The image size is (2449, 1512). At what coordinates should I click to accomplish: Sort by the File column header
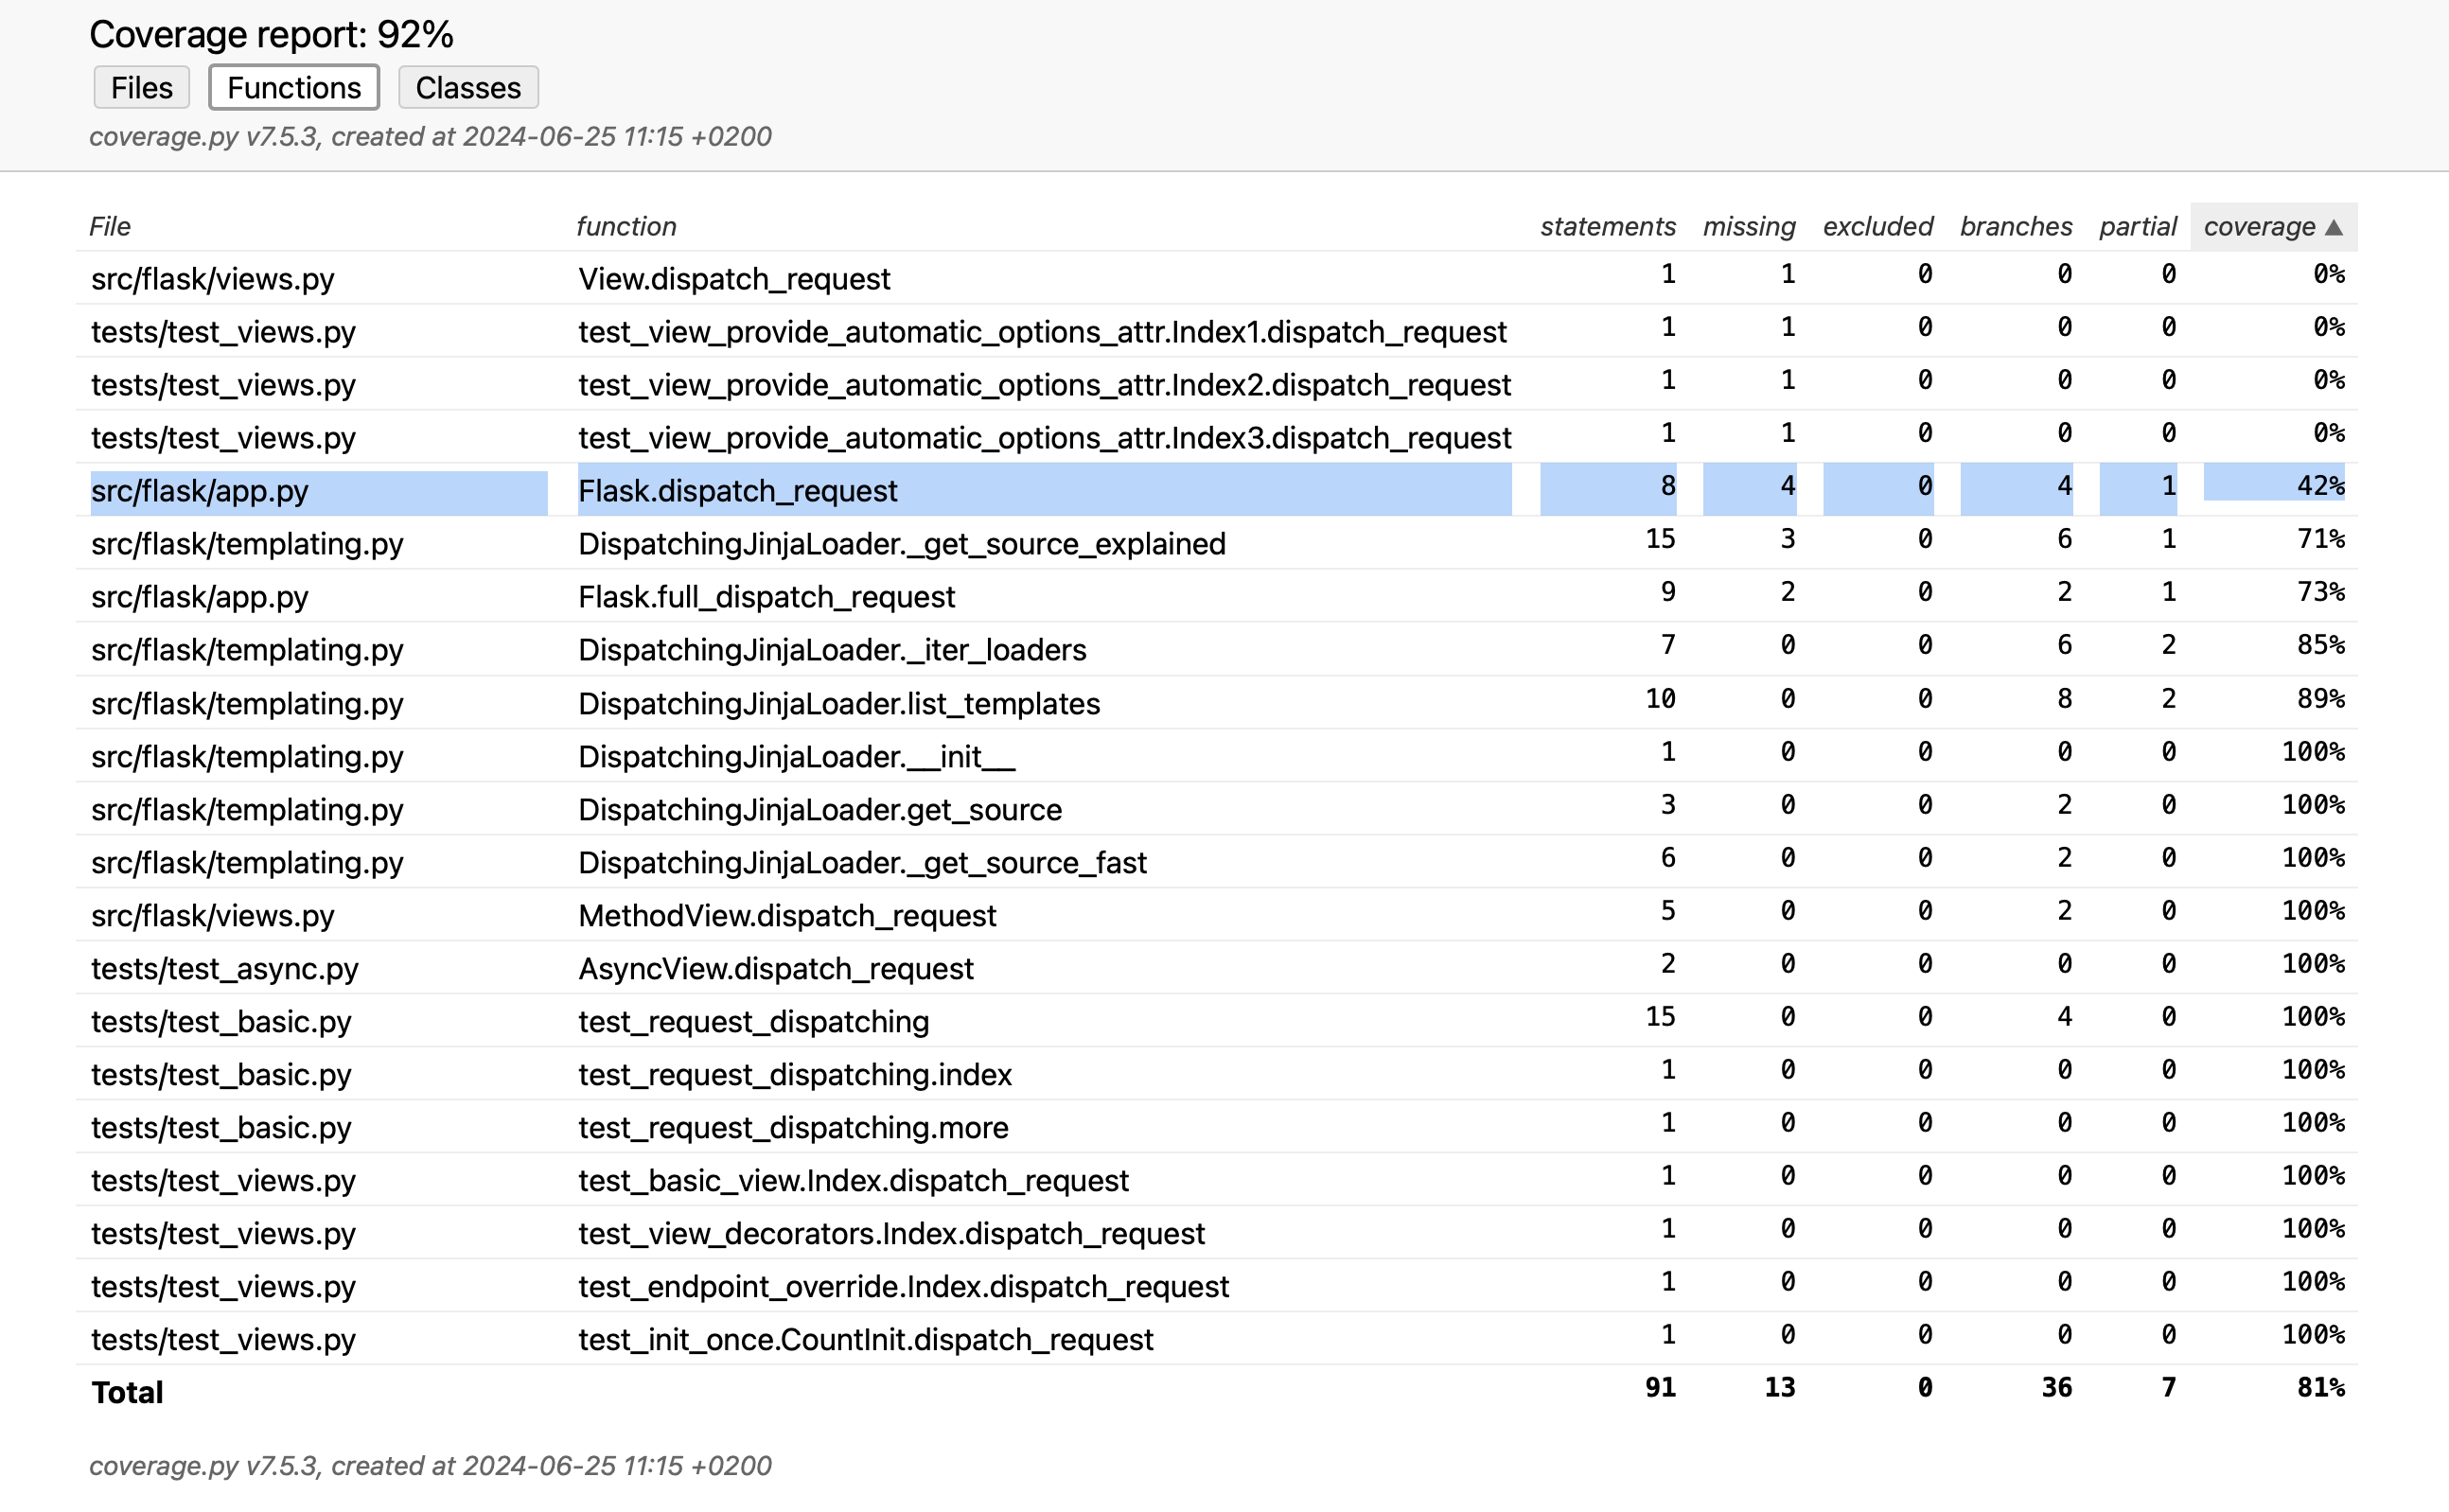[x=110, y=227]
